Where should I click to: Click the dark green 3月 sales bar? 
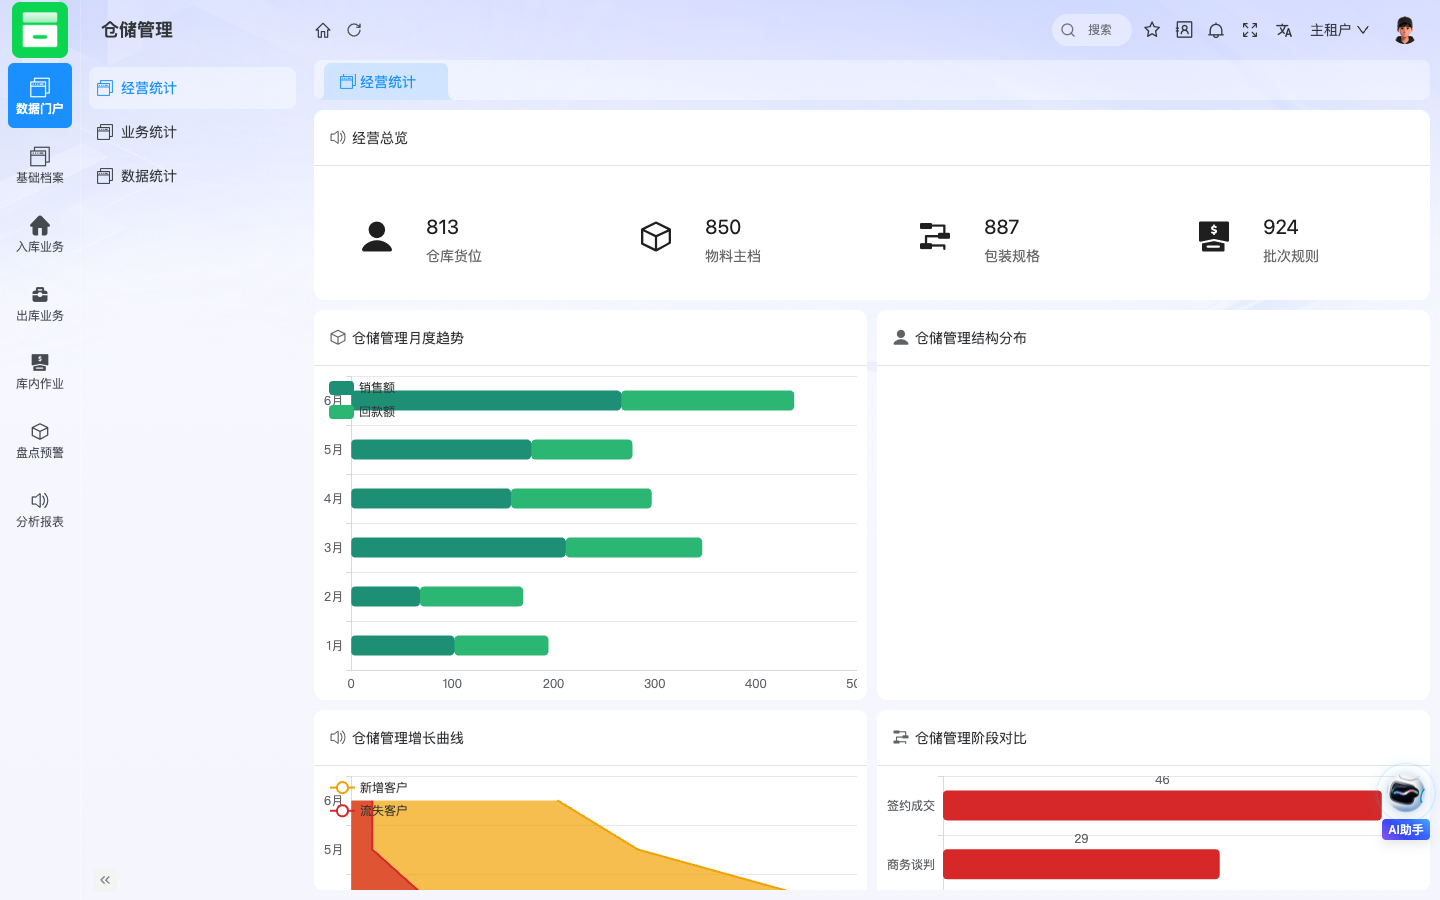tap(458, 547)
